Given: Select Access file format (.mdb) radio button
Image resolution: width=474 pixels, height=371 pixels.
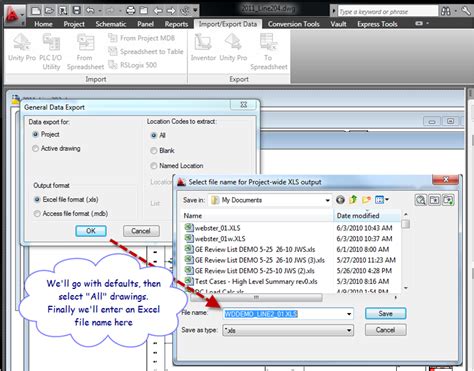Looking at the screenshot, I should pos(37,214).
